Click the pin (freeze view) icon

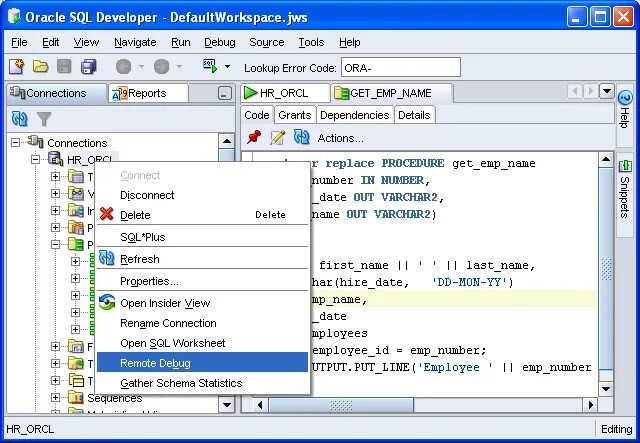(x=253, y=137)
